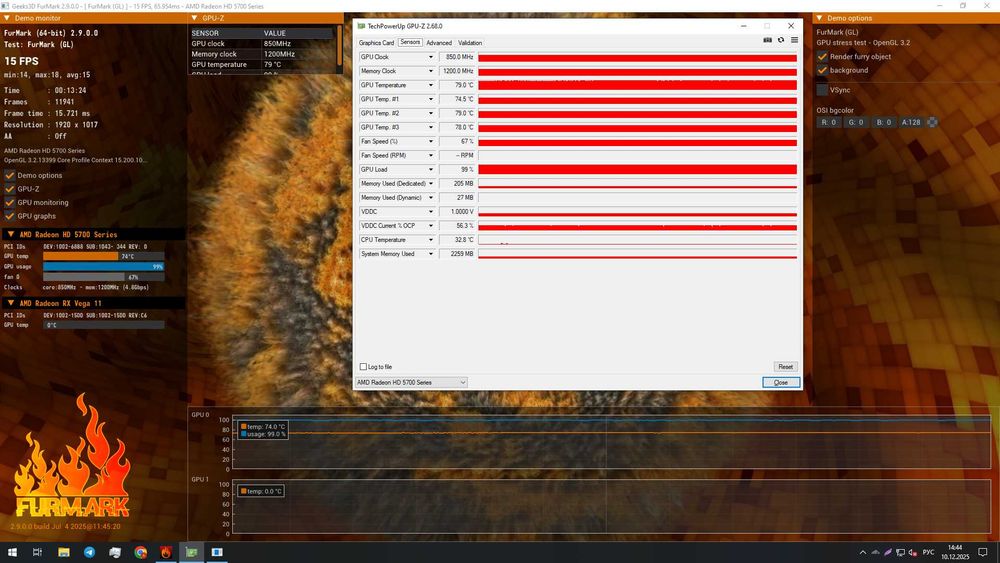Viewport: 1000px width, 563px height.
Task: Click the blue window app icon in the taskbar
Action: 217,552
